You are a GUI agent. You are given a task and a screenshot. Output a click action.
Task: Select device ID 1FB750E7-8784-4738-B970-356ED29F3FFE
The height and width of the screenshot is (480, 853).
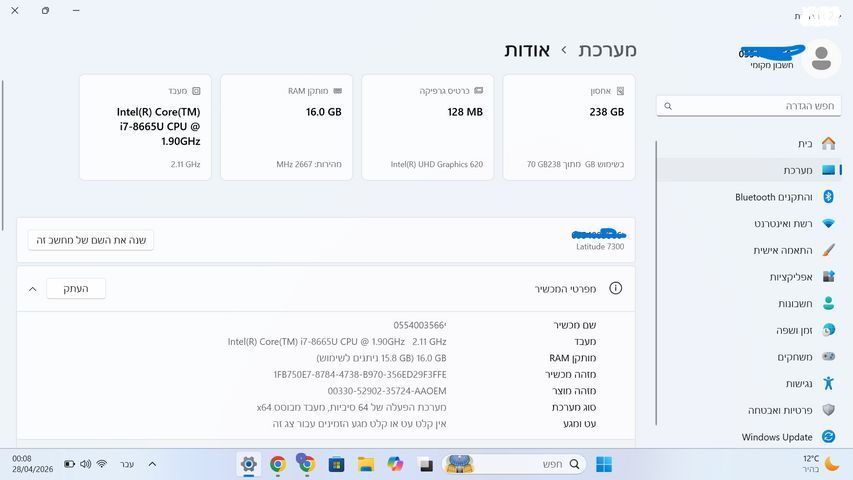360,374
